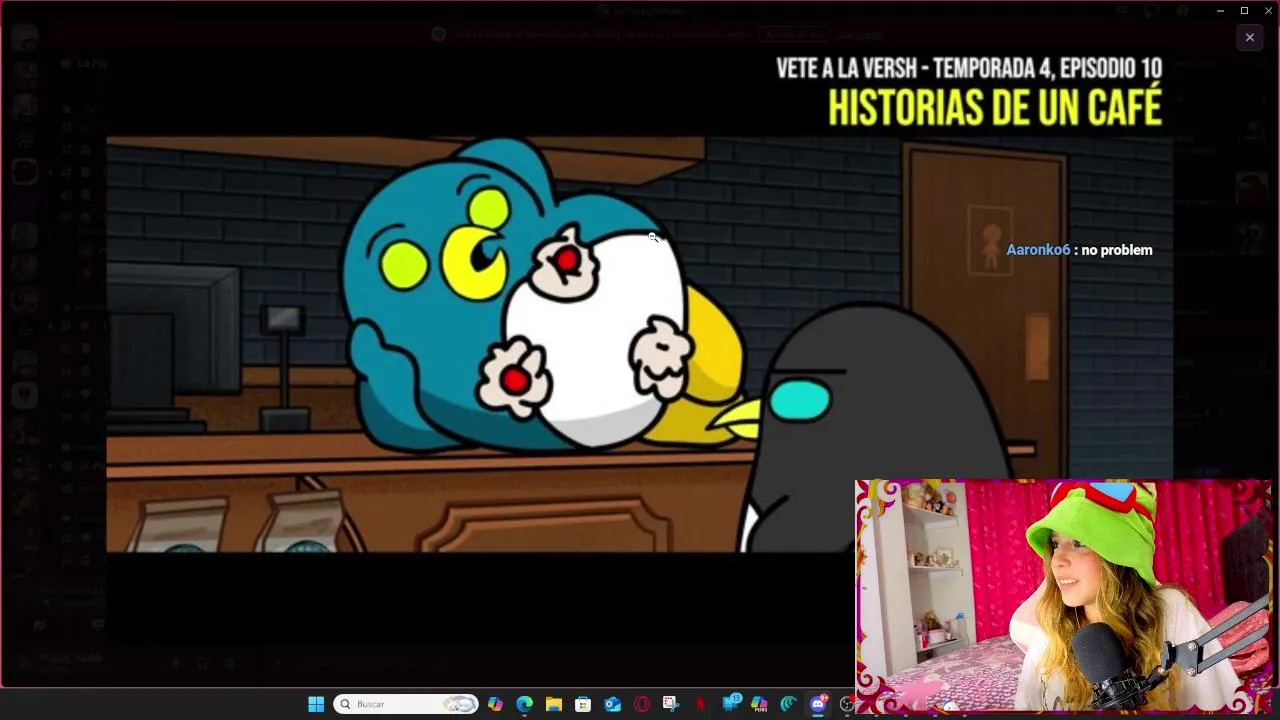Open Netflix from the taskbar

(x=700, y=704)
